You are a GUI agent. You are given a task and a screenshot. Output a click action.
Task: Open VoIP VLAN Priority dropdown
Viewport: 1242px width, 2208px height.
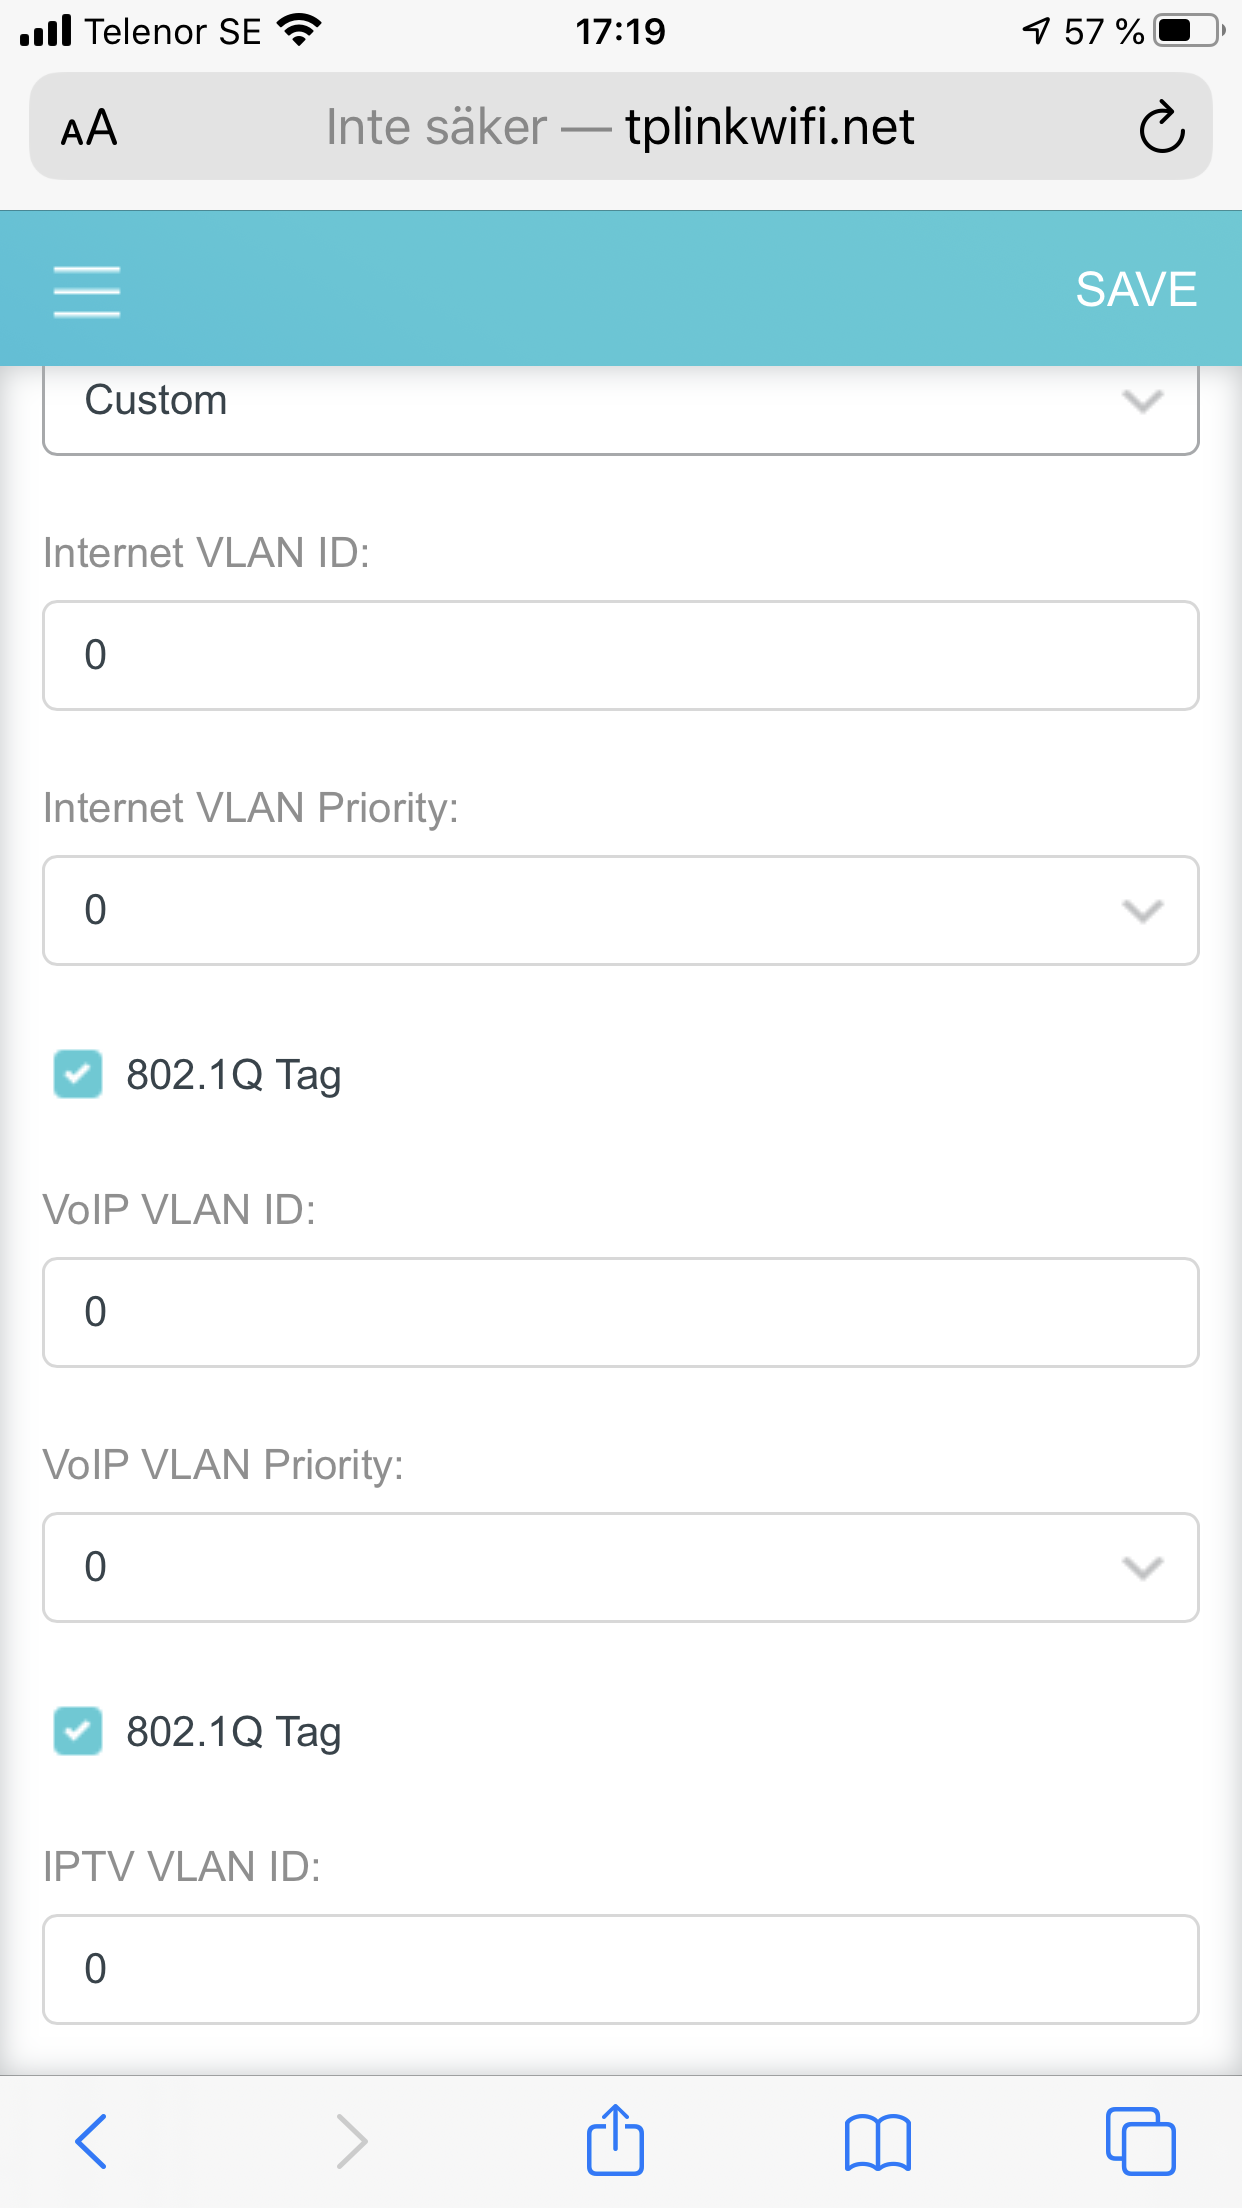coord(621,1567)
